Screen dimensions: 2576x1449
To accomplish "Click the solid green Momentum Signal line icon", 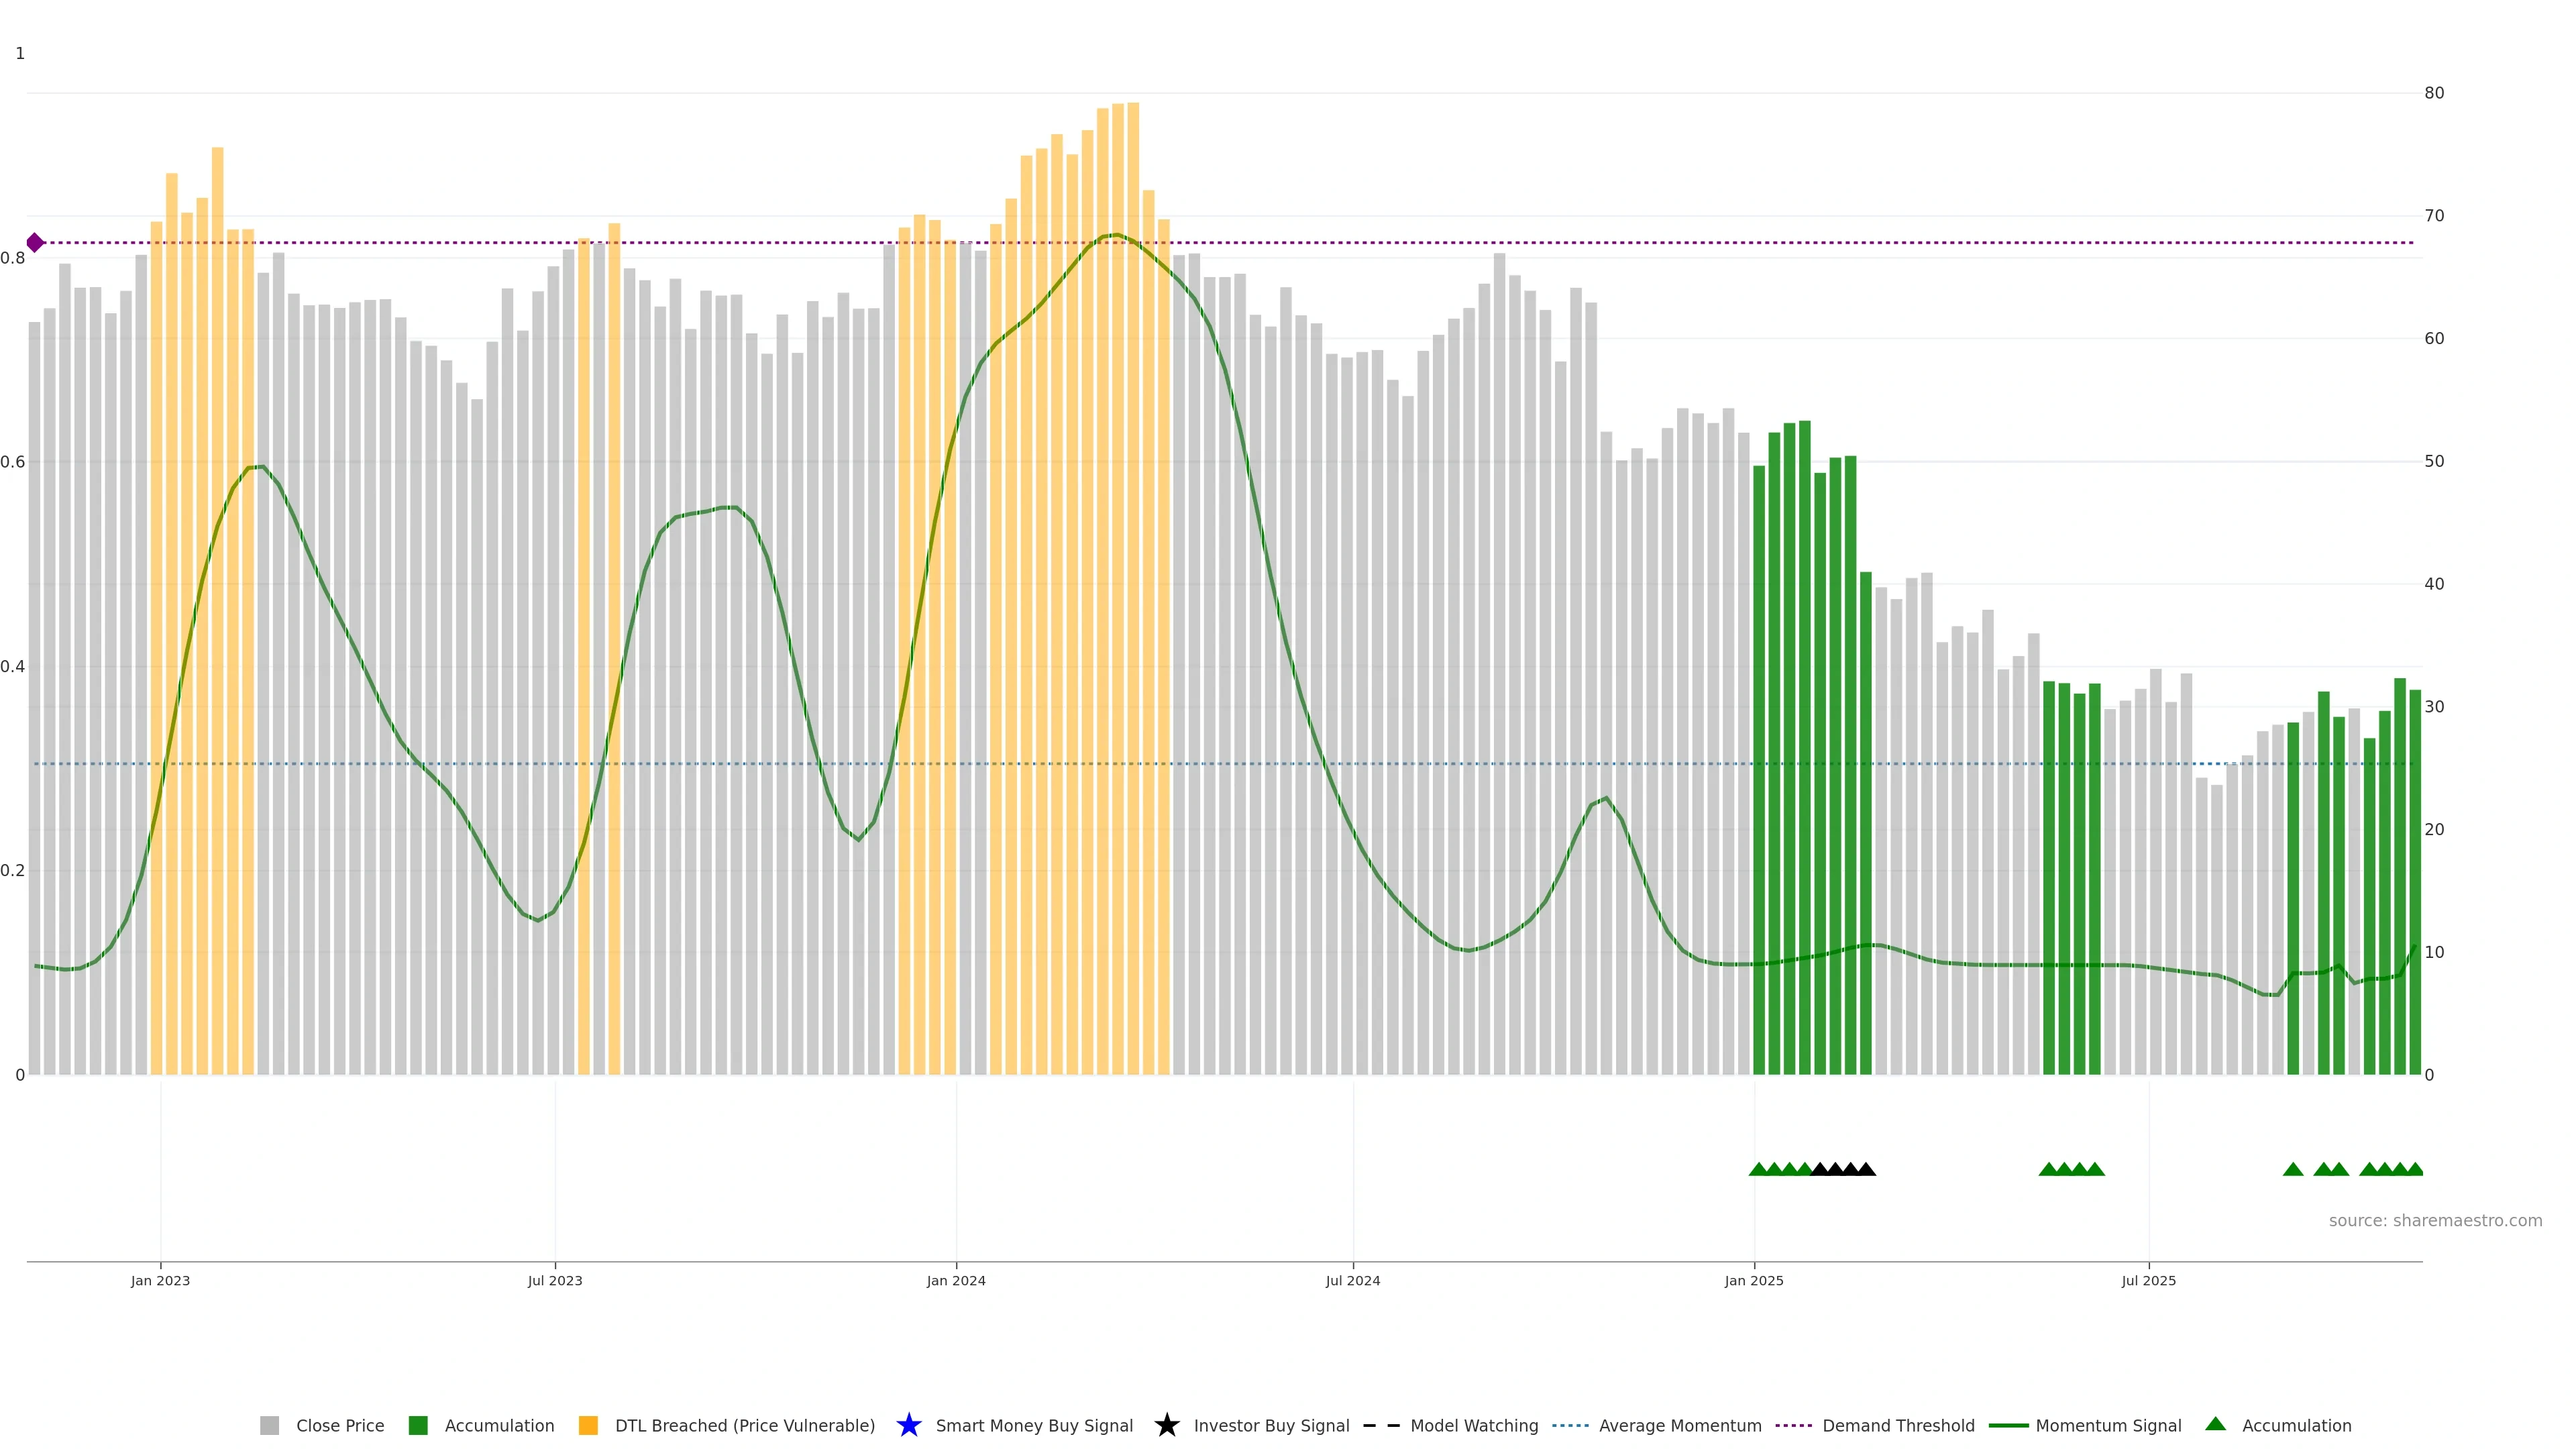I will coord(2008,1426).
